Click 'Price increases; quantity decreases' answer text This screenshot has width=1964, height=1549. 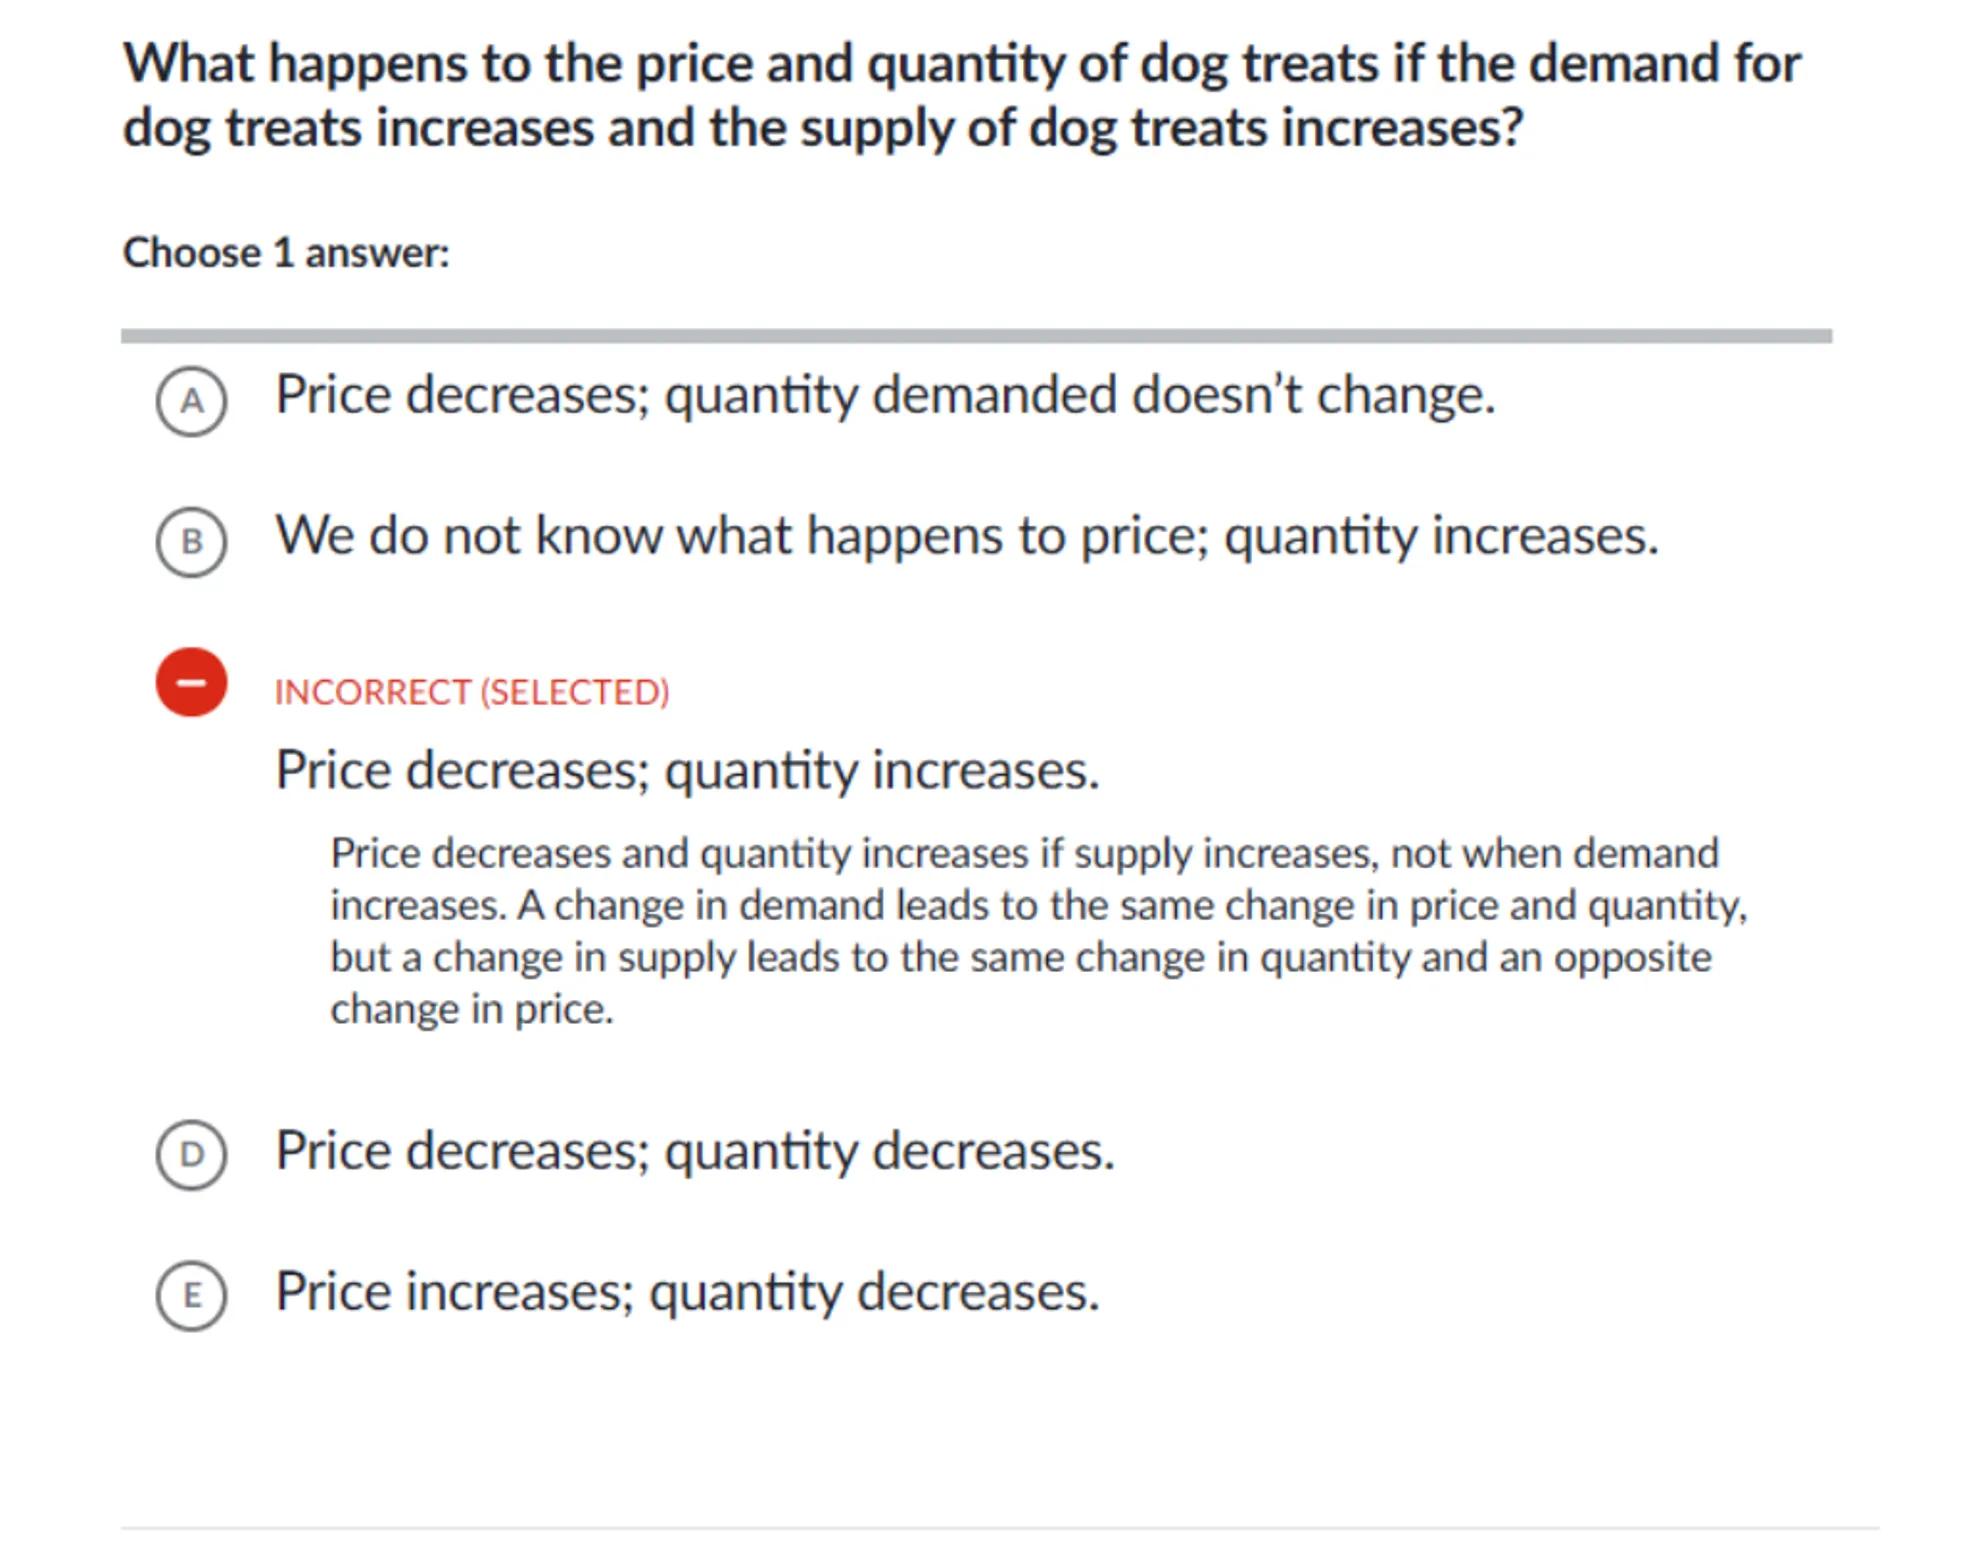coord(687,1292)
